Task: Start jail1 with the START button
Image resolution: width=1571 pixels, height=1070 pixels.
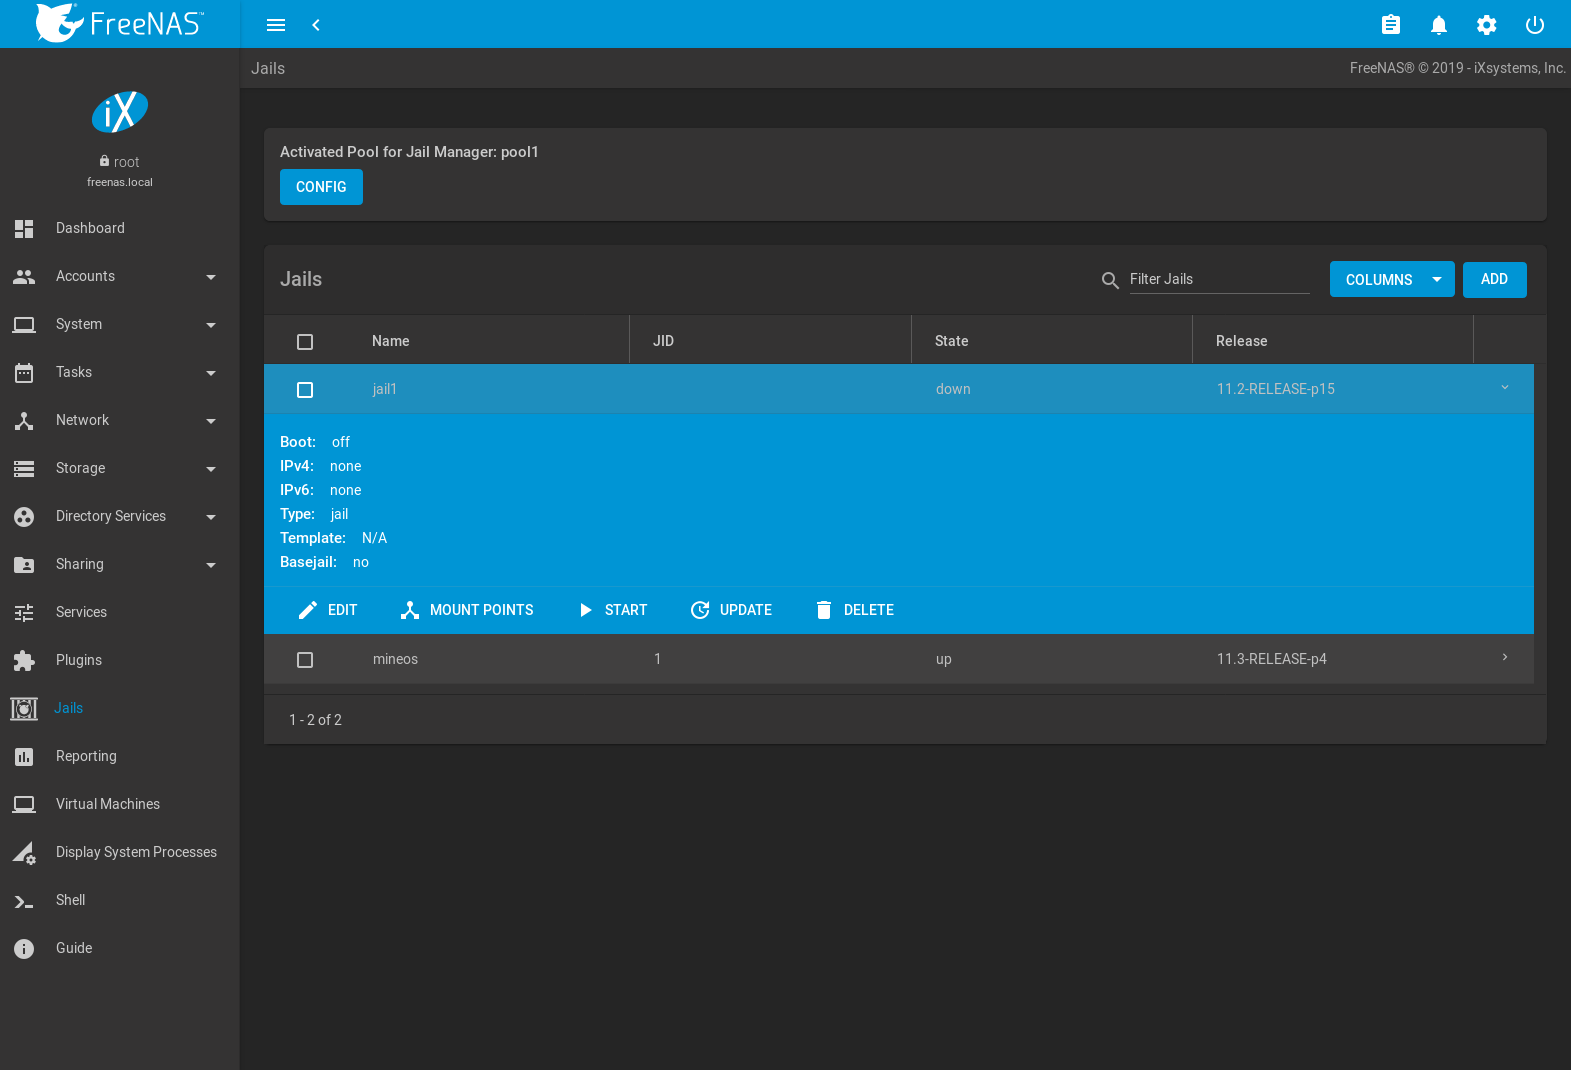Action: click(613, 610)
